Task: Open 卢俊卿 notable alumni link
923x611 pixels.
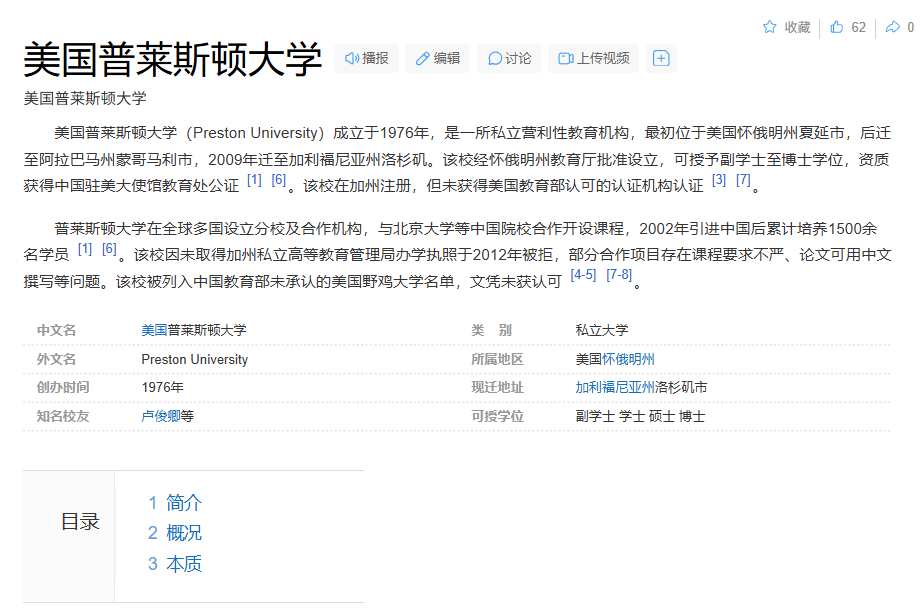Action: point(161,416)
